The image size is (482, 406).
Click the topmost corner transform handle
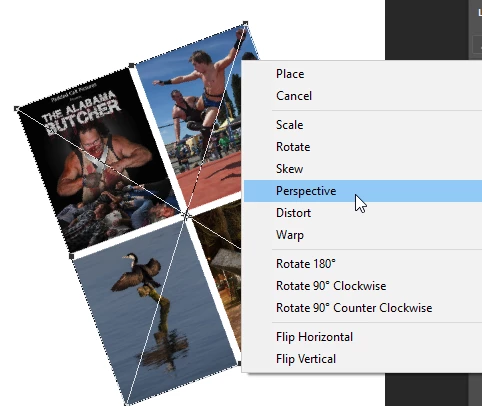(x=245, y=23)
